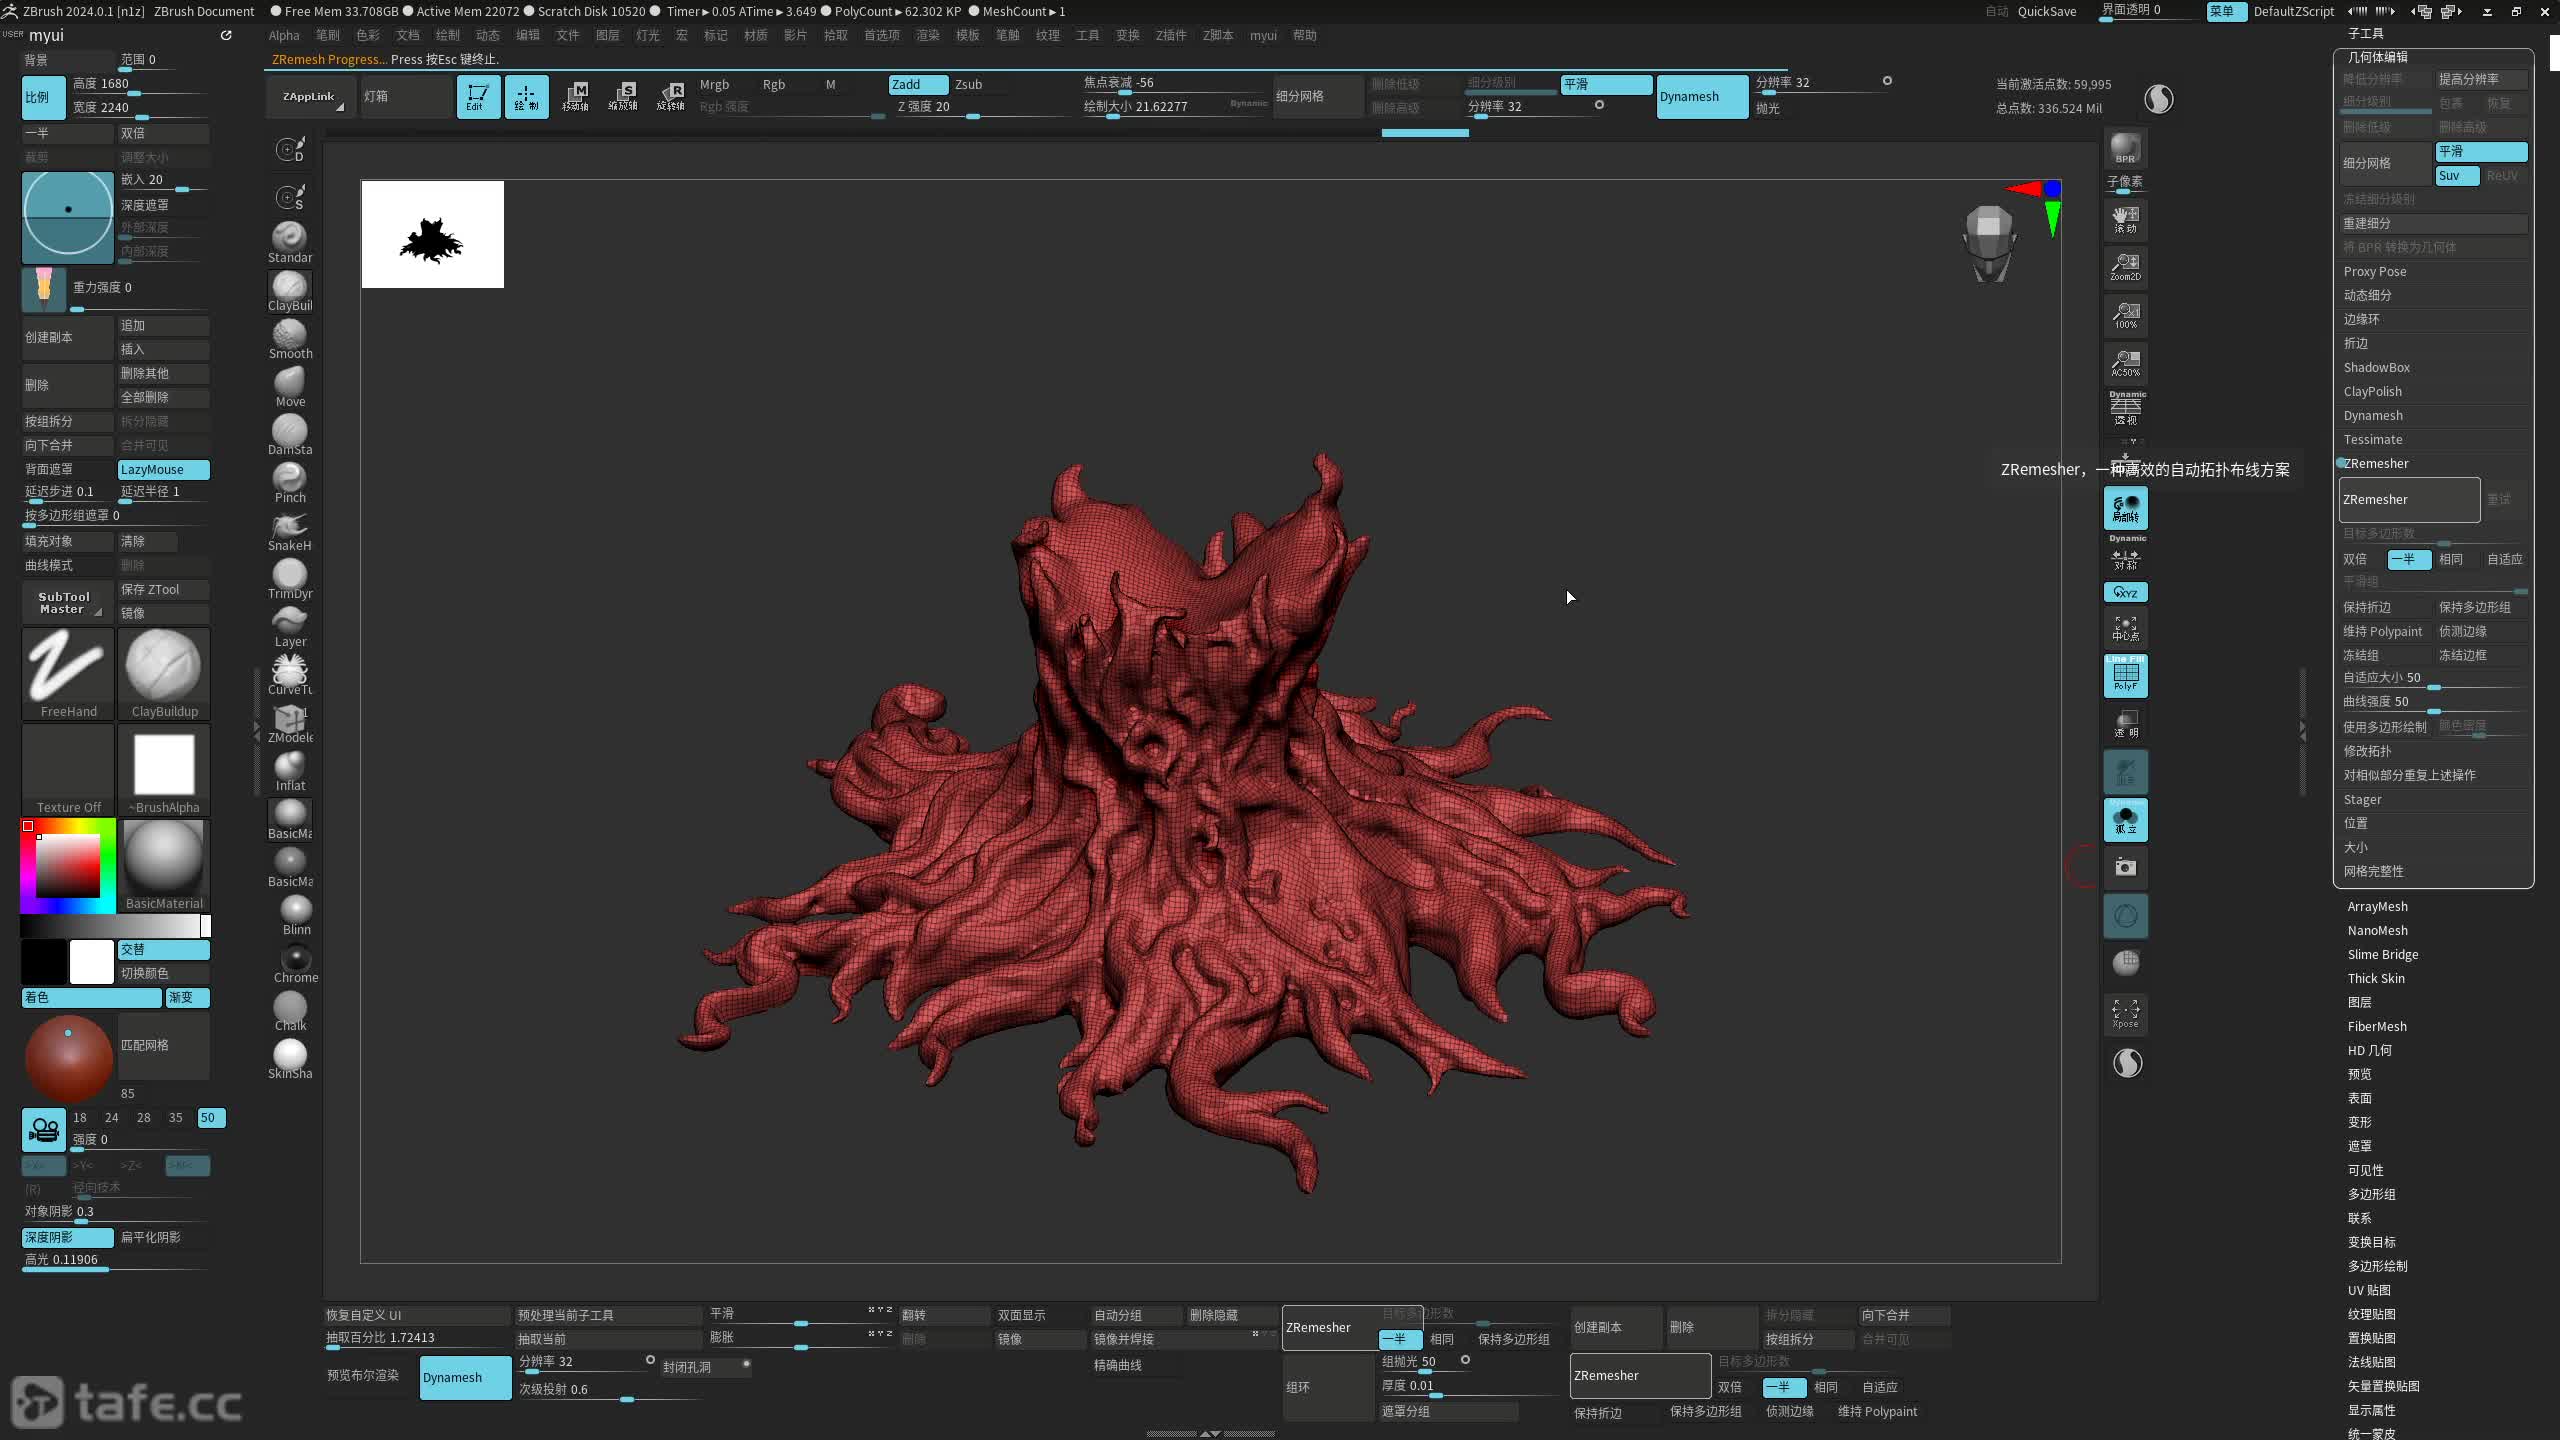Image resolution: width=2560 pixels, height=1440 pixels.
Task: Select the Move brush icon
Action: (290, 383)
